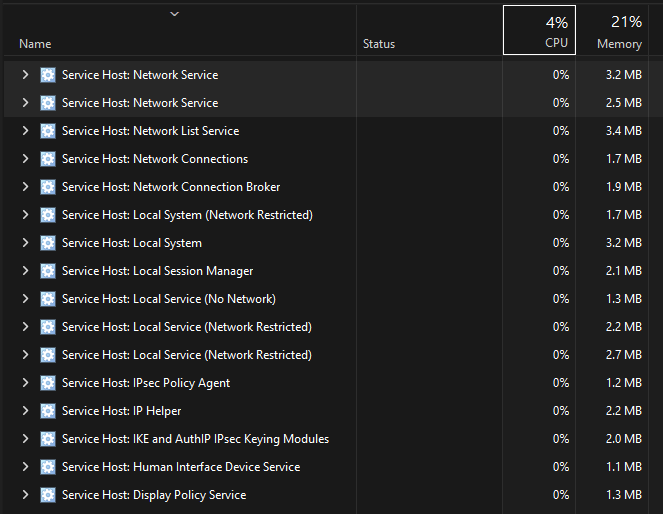Click the IPsec Policy Agent gear icon

point(48,383)
